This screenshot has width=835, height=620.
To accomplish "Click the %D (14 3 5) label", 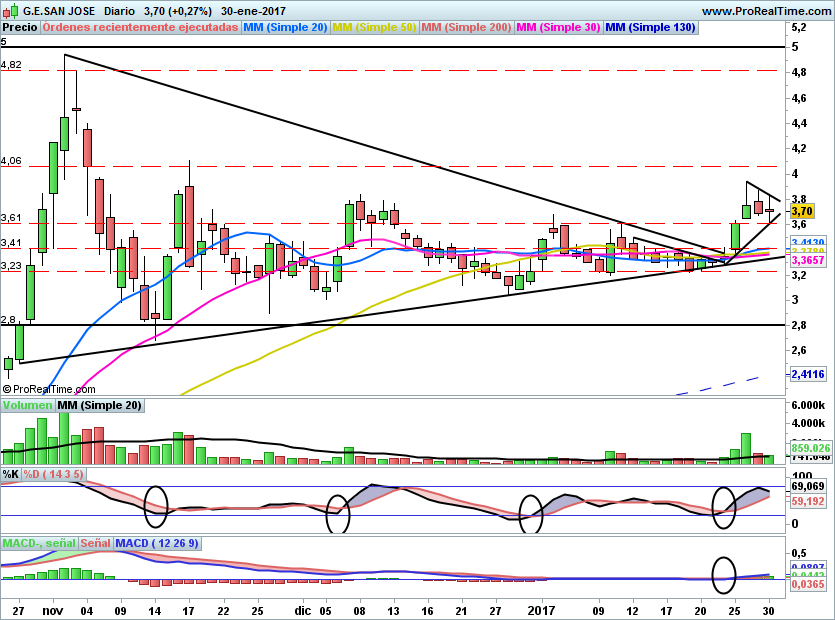I will (53, 474).
